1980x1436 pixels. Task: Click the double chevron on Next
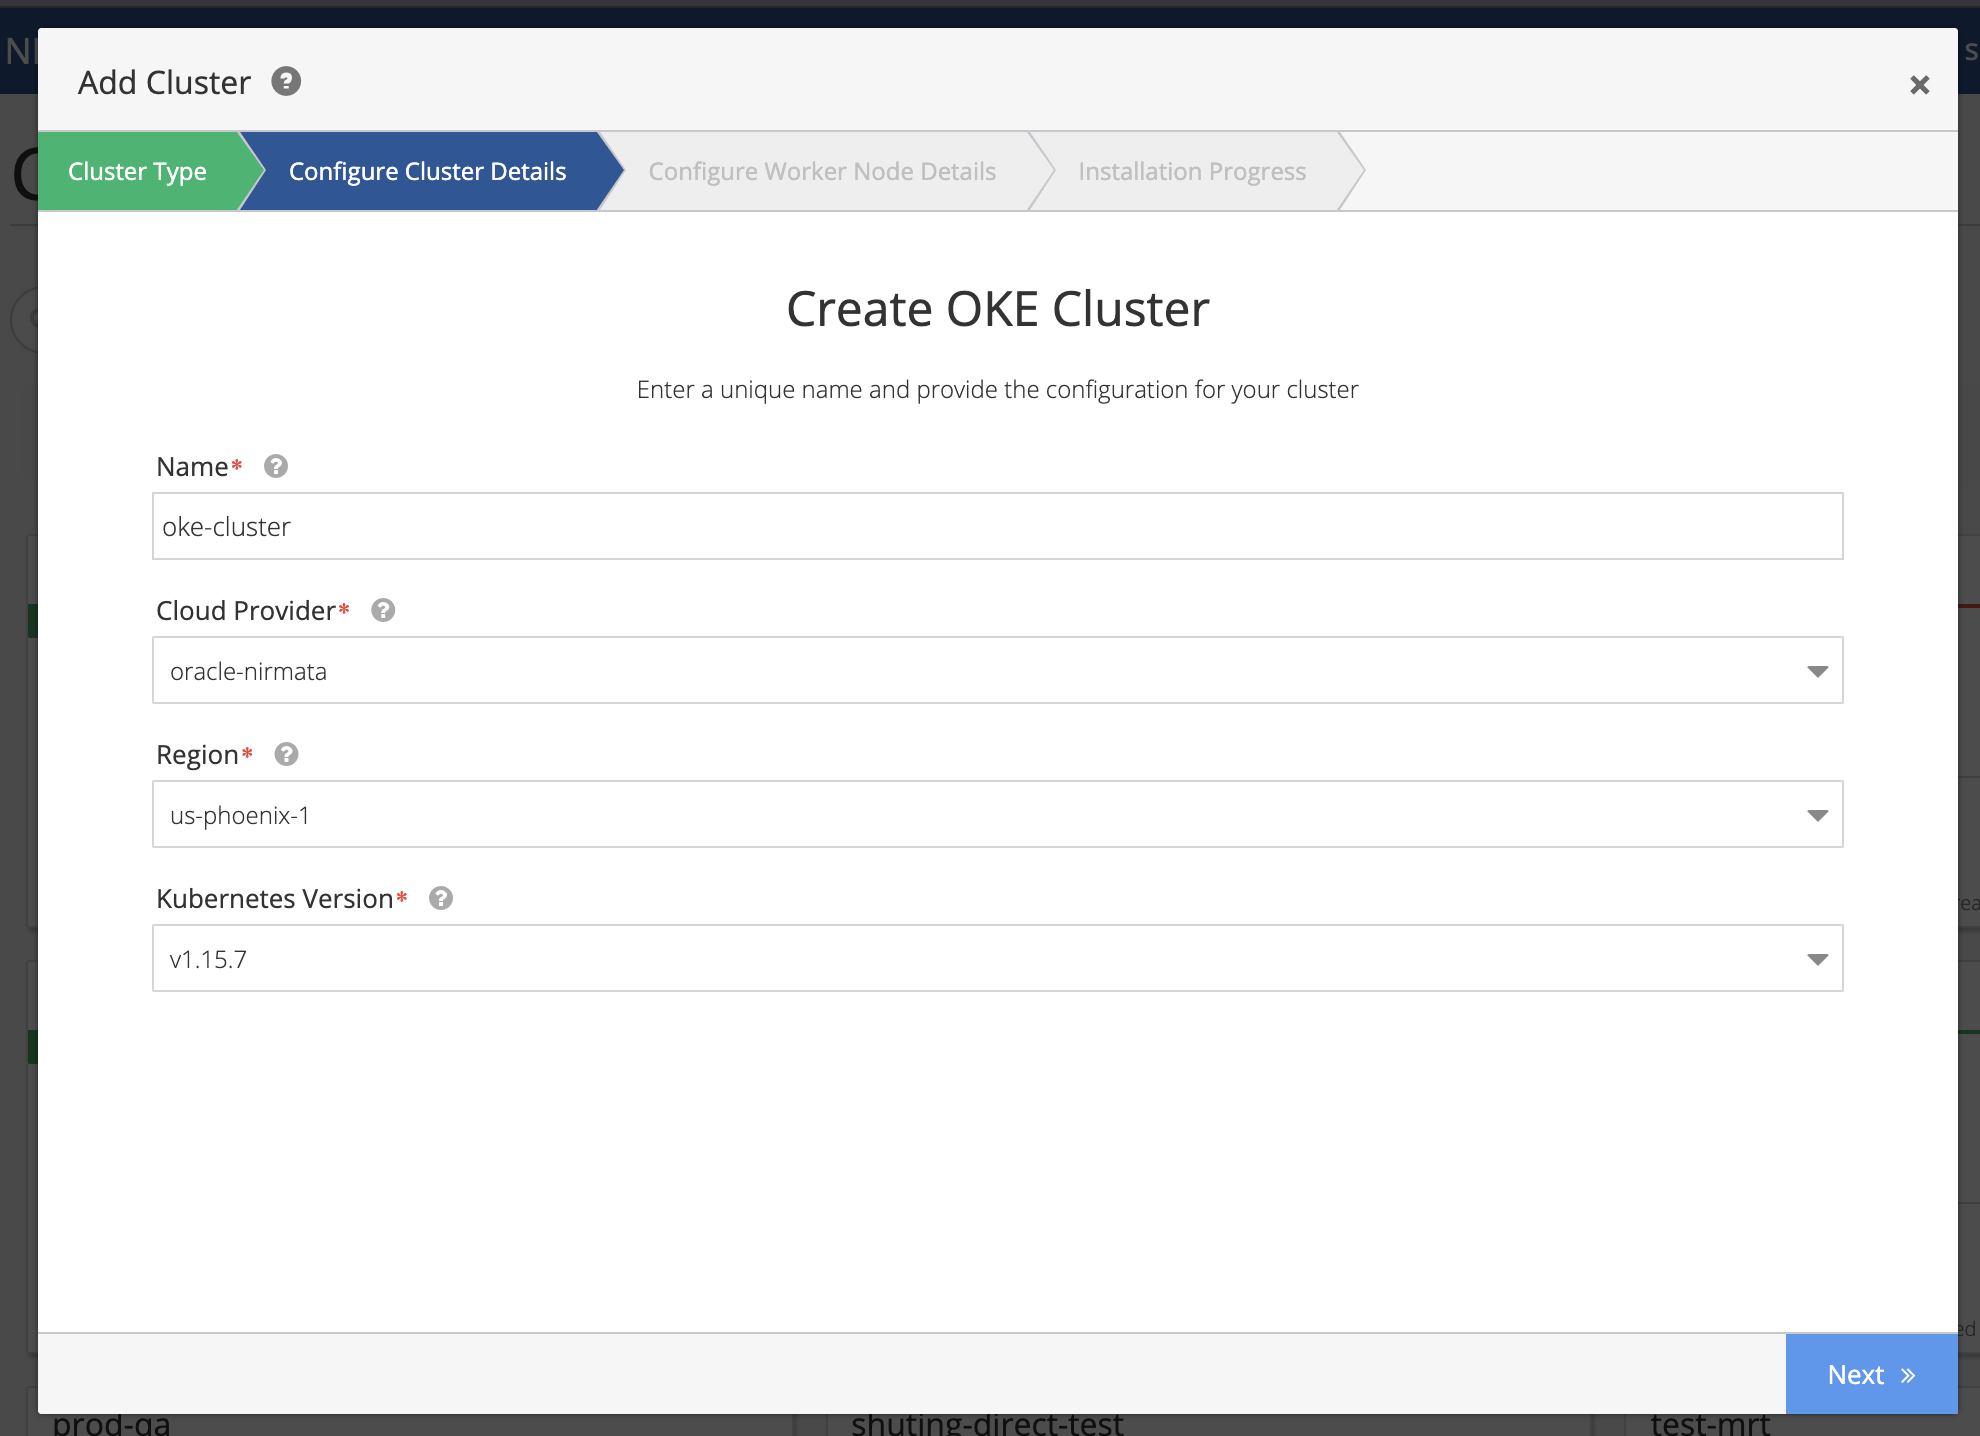click(x=1908, y=1375)
